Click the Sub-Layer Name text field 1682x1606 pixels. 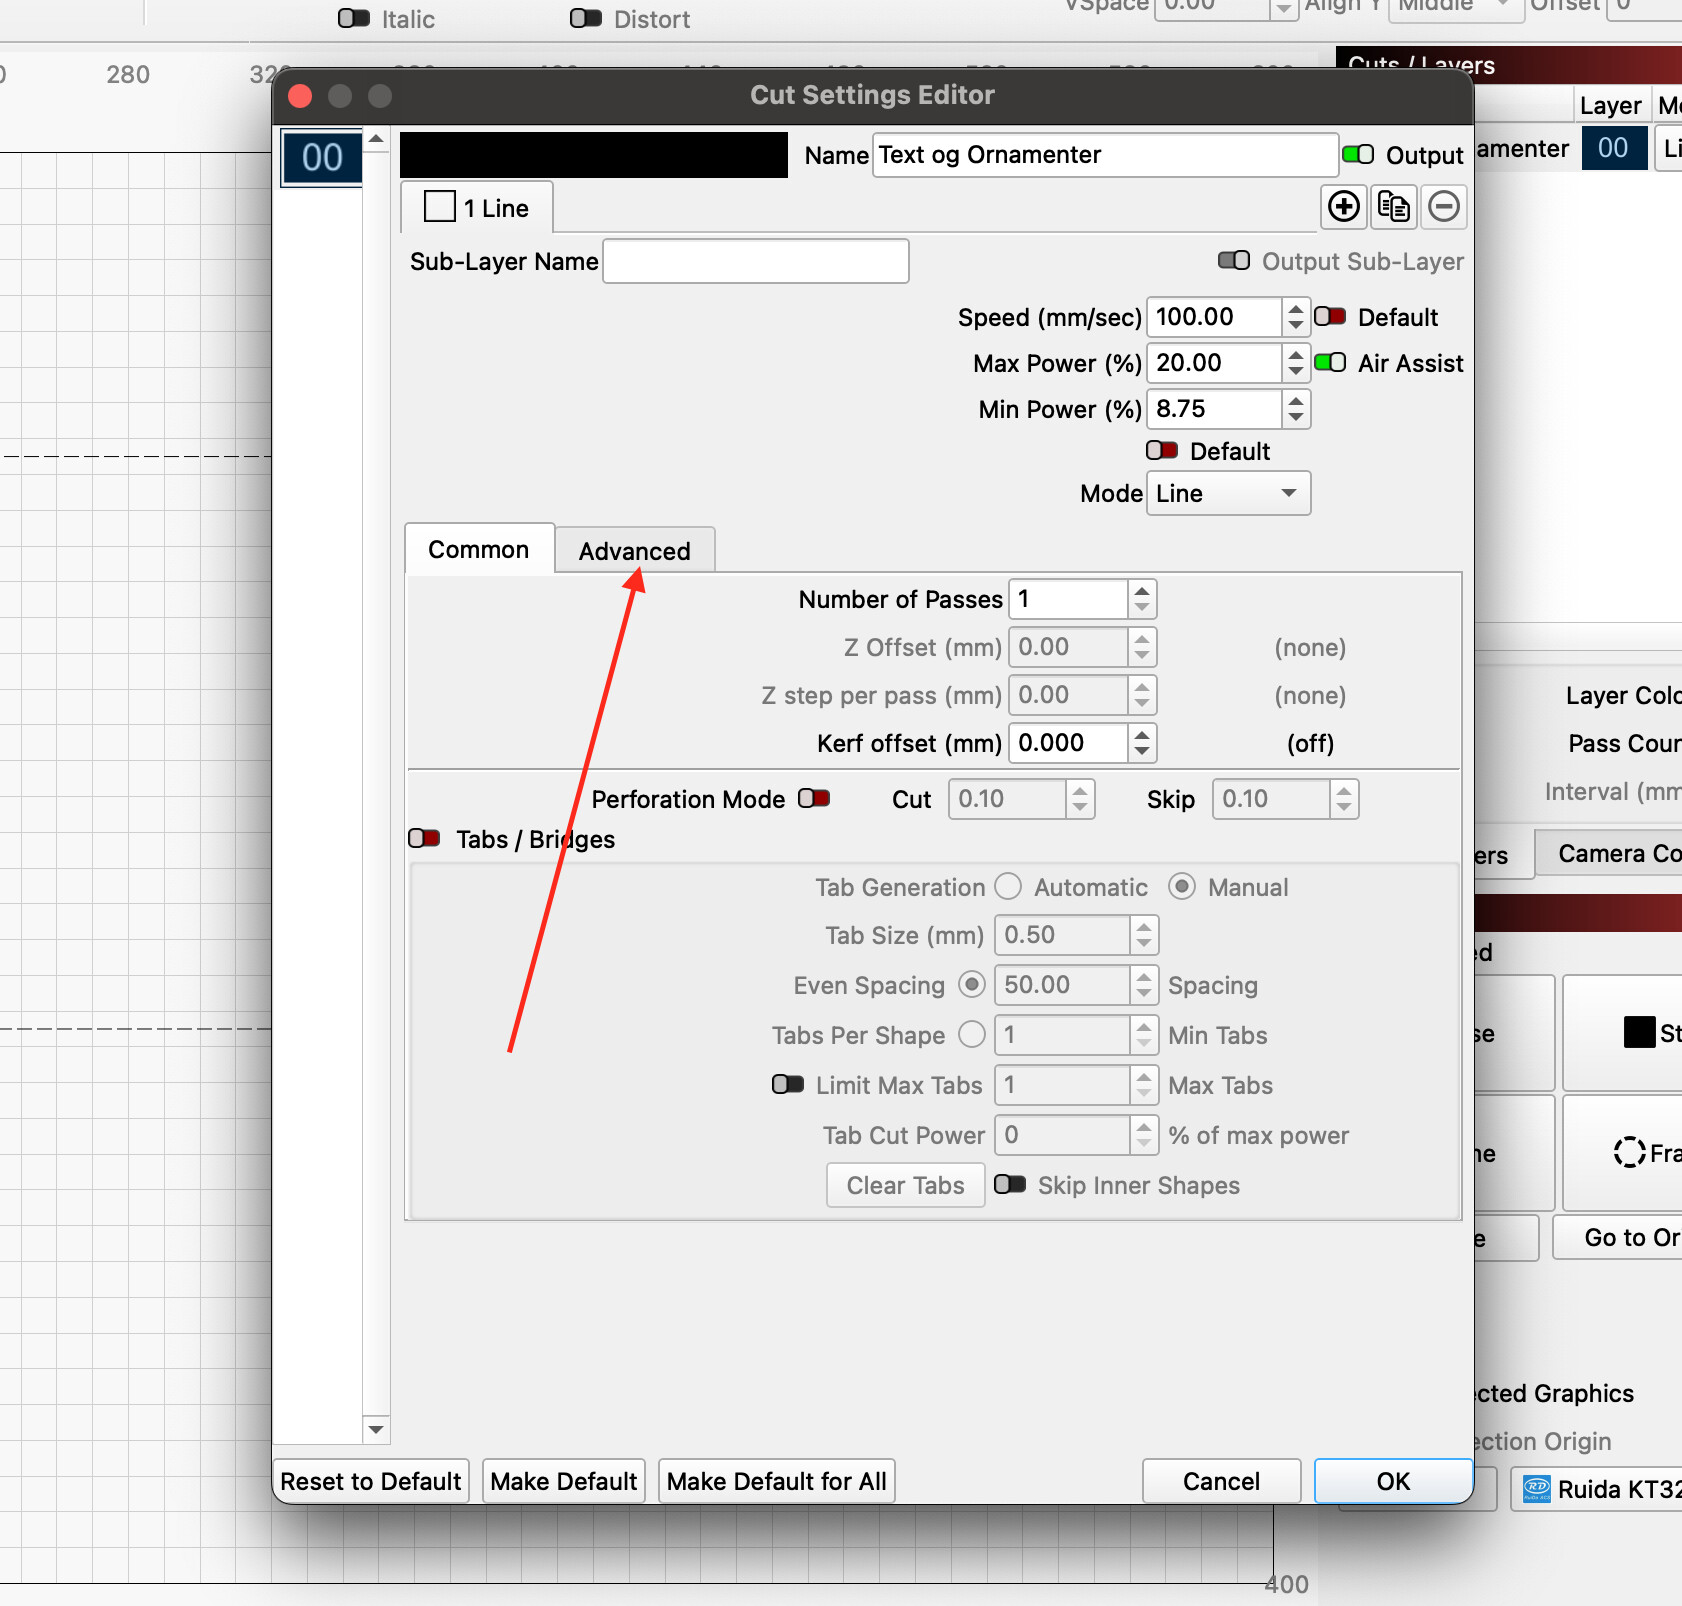click(756, 262)
